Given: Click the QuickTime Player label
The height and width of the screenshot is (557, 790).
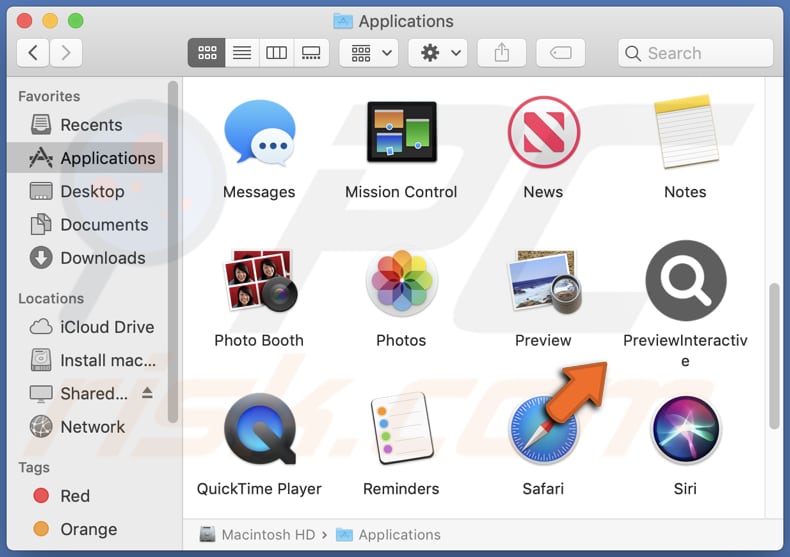Looking at the screenshot, I should (259, 489).
